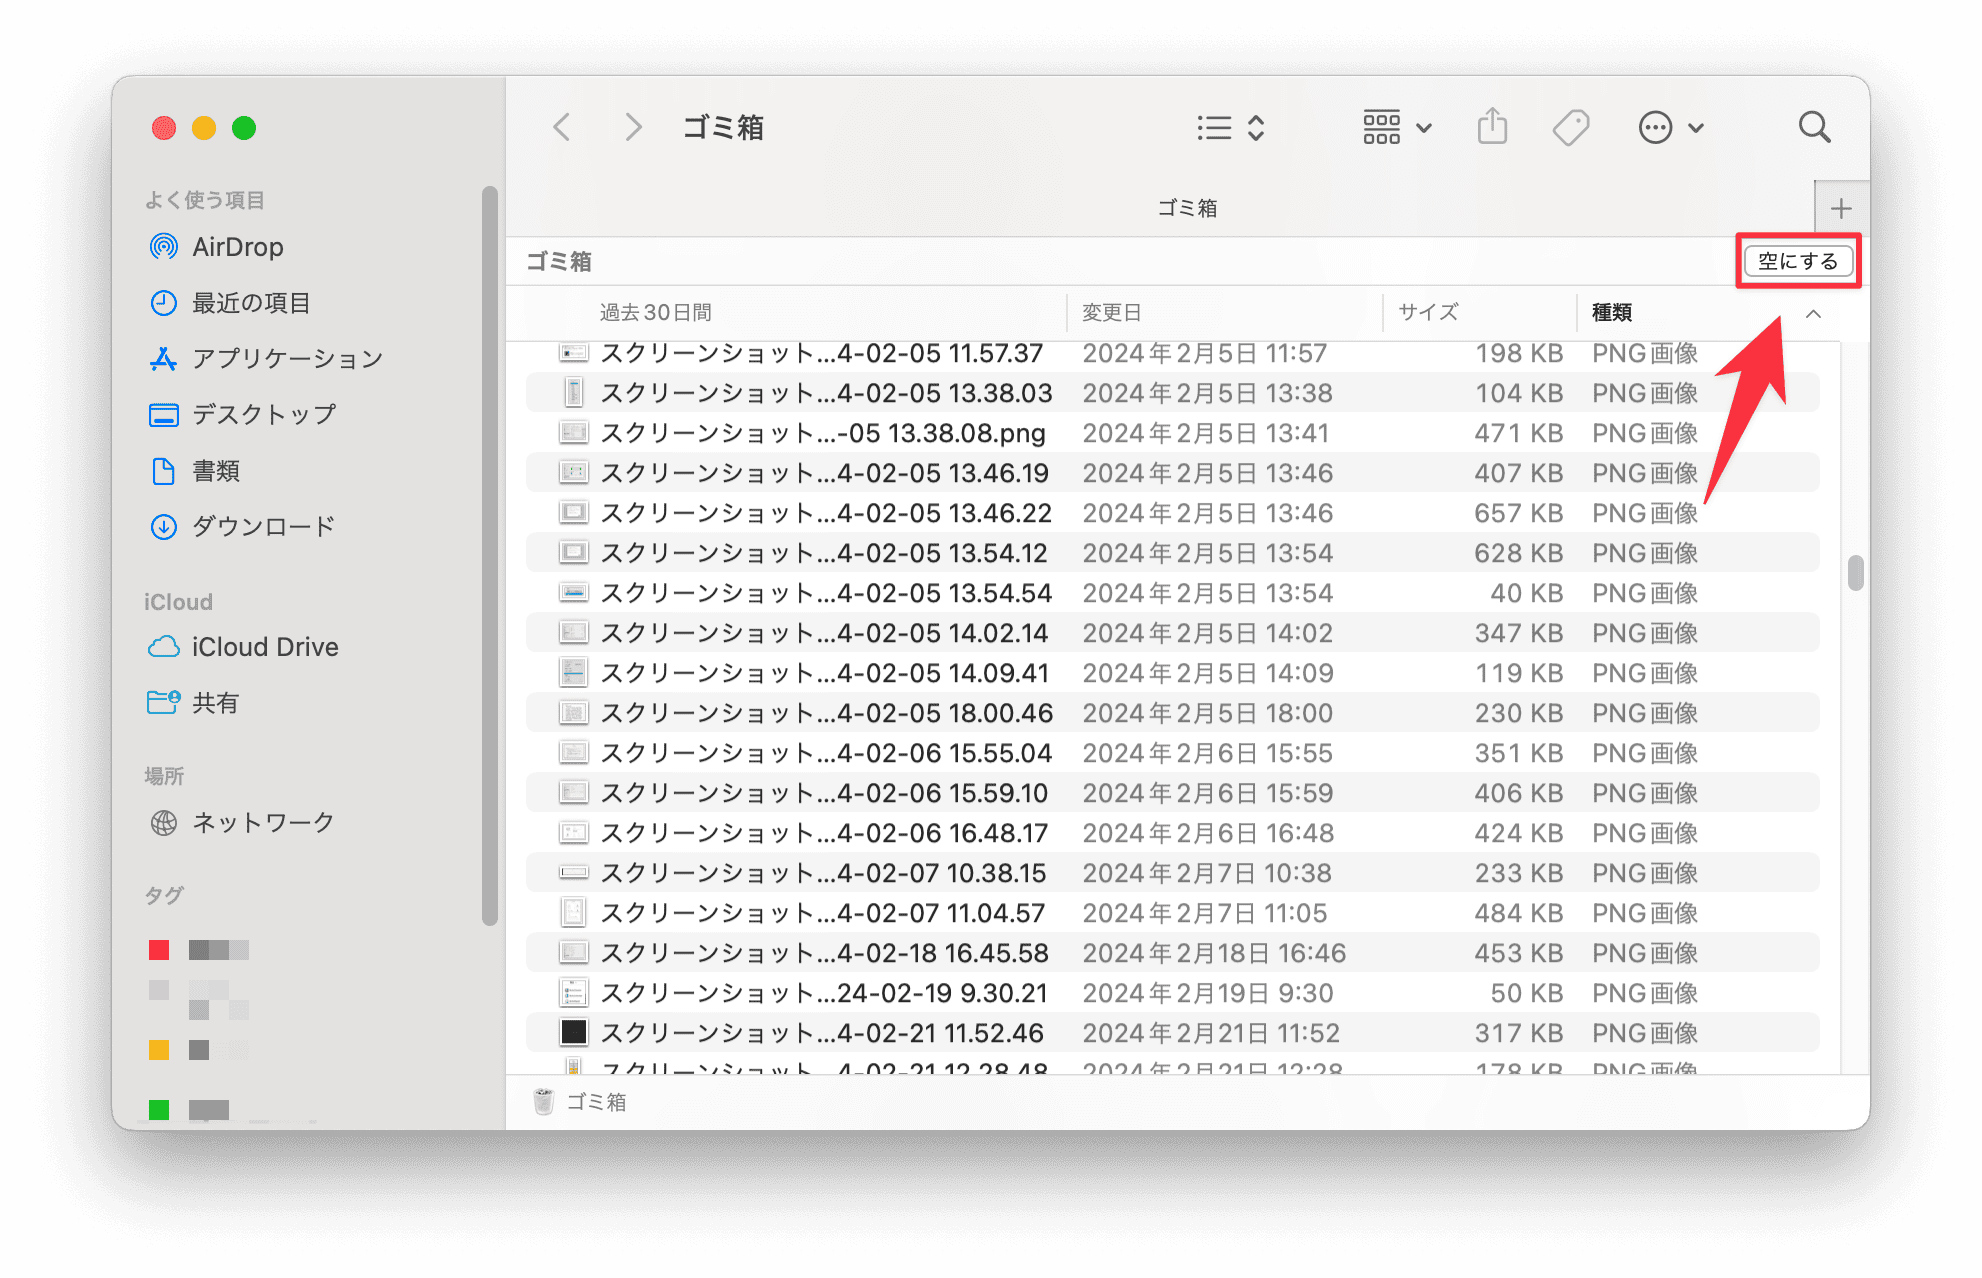Add a new tab with plus button
This screenshot has width=1982, height=1278.
click(1841, 208)
